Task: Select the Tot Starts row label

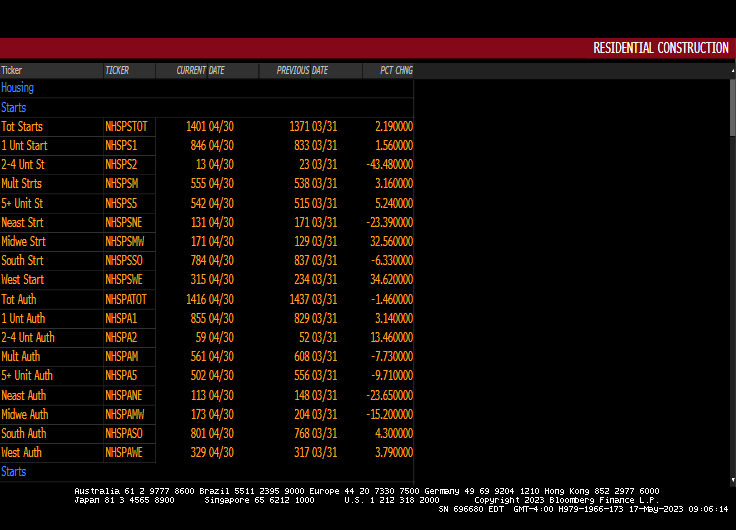Action: (x=22, y=127)
